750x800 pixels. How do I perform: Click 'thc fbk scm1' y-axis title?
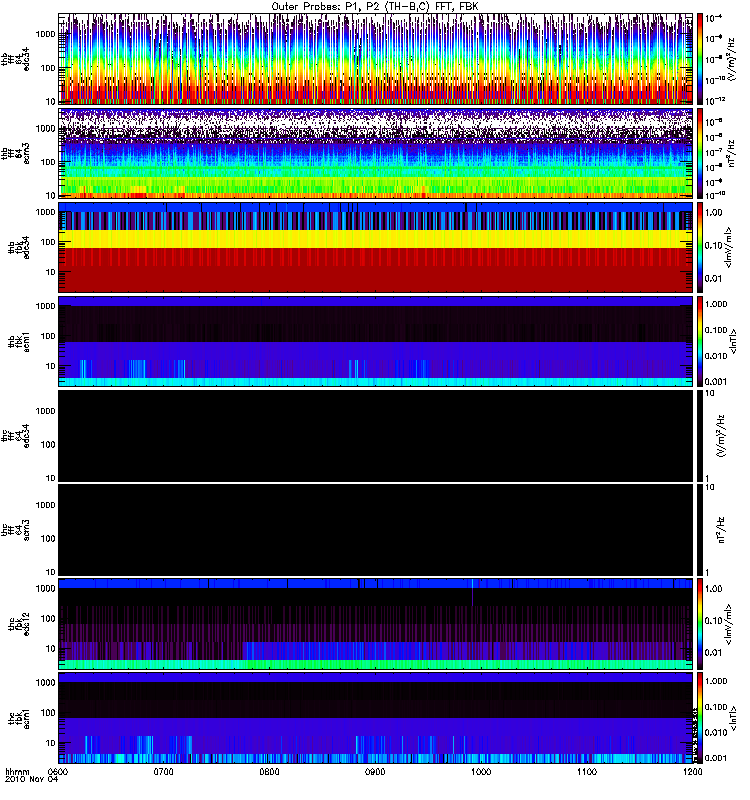pos(19,717)
